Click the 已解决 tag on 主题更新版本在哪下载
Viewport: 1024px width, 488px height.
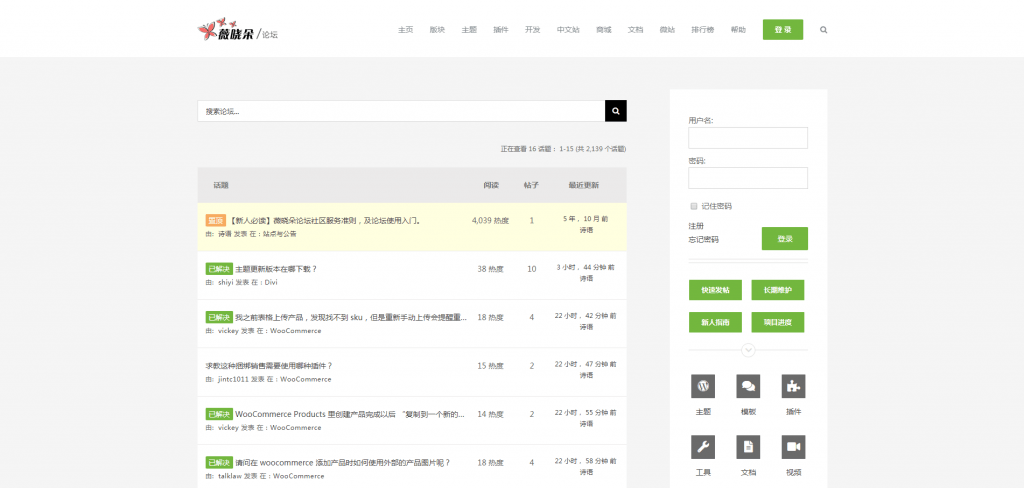click(x=219, y=268)
